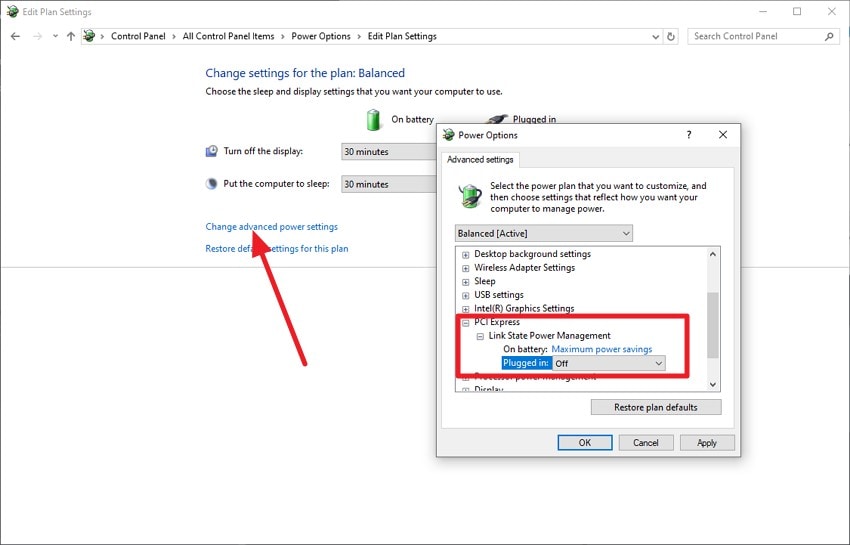The width and height of the screenshot is (850, 545).
Task: Go up one level with up arrow
Action: [71, 36]
